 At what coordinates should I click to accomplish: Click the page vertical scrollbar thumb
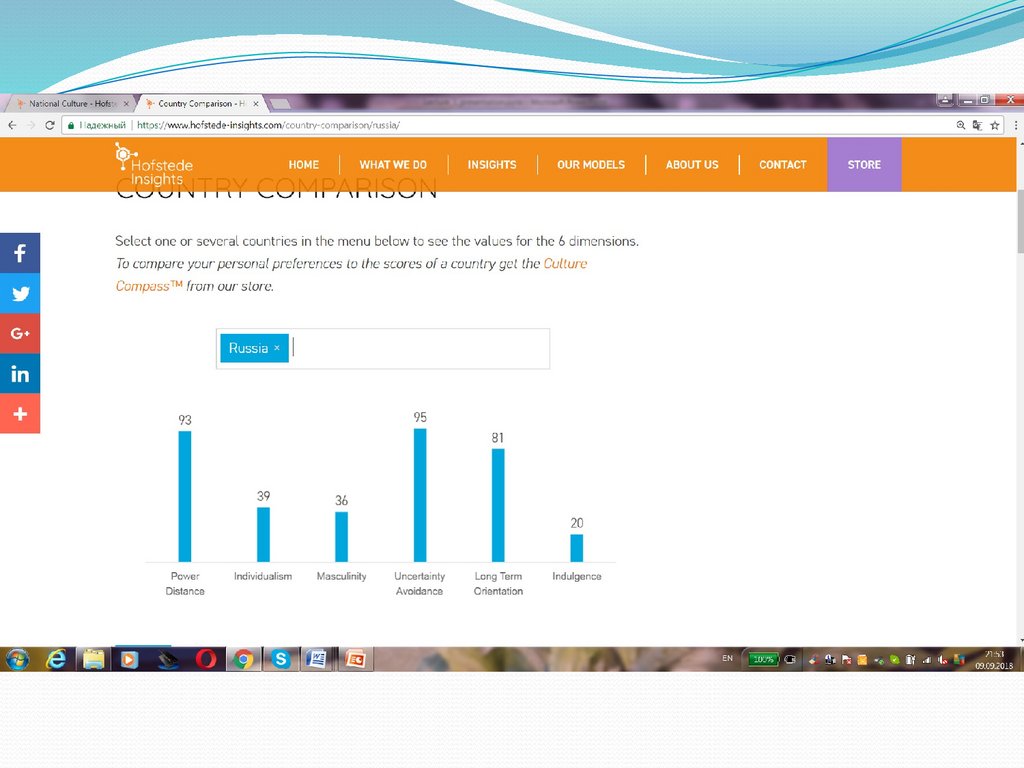click(1019, 221)
